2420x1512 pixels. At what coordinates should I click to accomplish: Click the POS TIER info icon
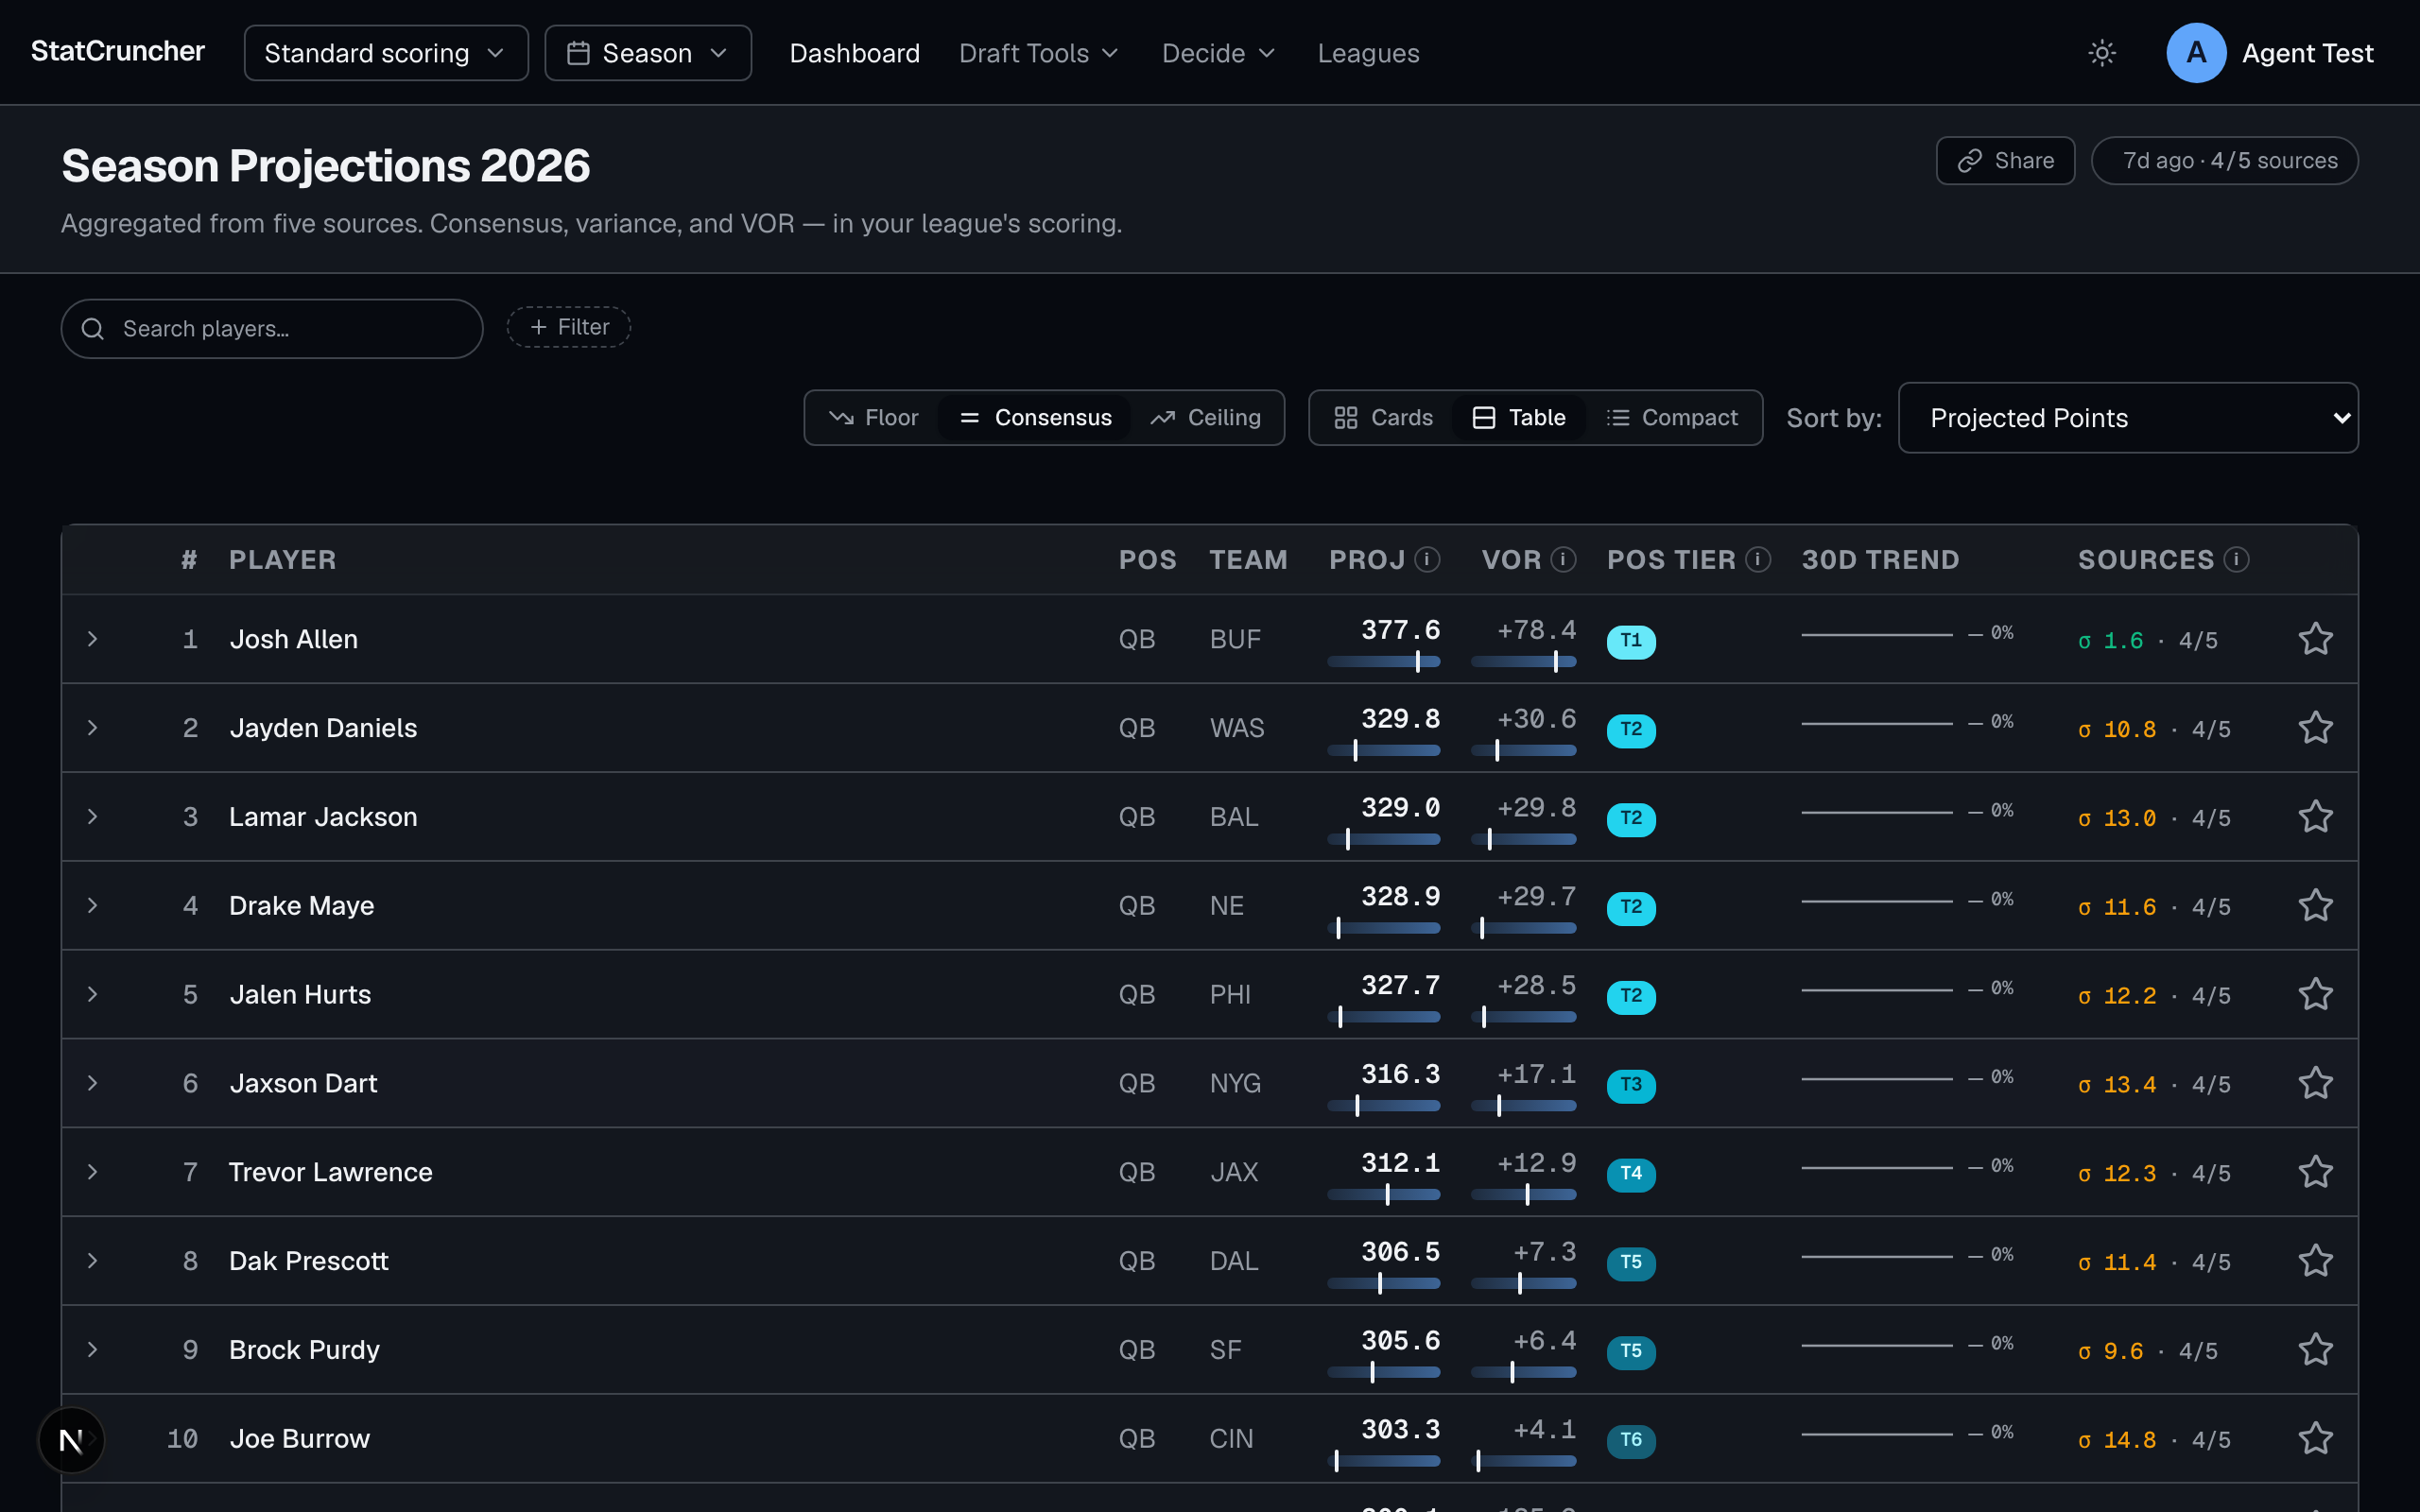click(1758, 559)
